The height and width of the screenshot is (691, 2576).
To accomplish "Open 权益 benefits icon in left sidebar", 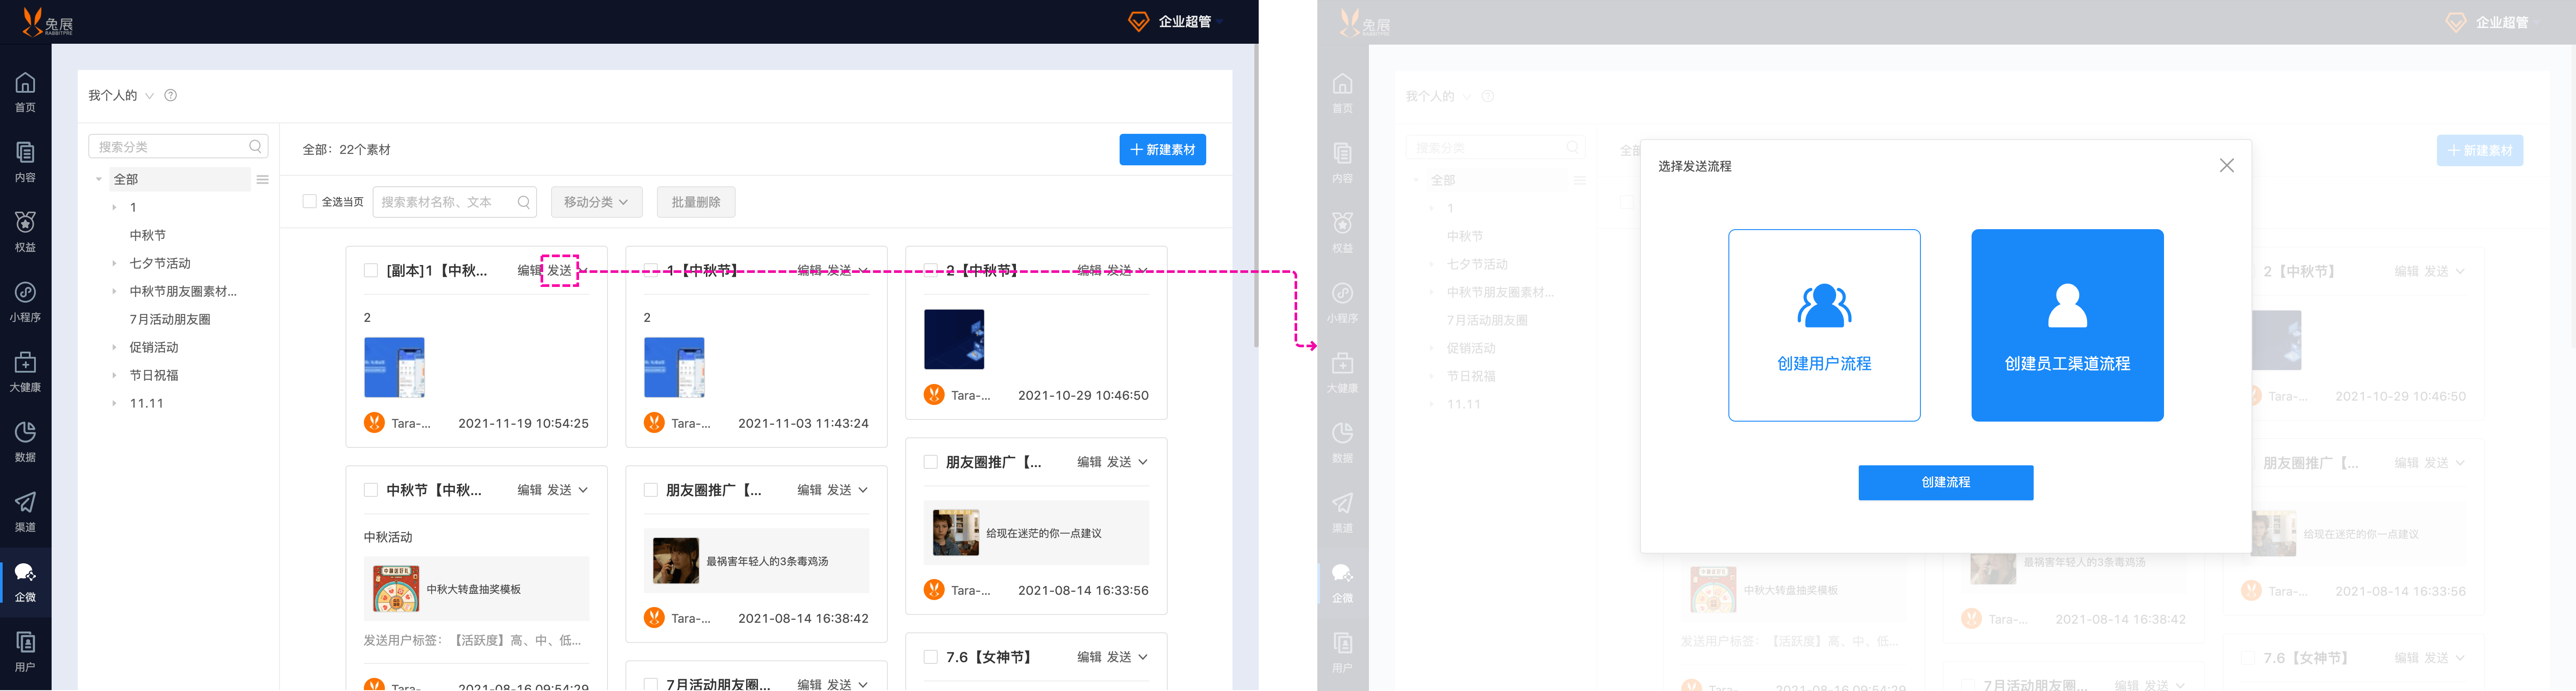I will 25,222.
